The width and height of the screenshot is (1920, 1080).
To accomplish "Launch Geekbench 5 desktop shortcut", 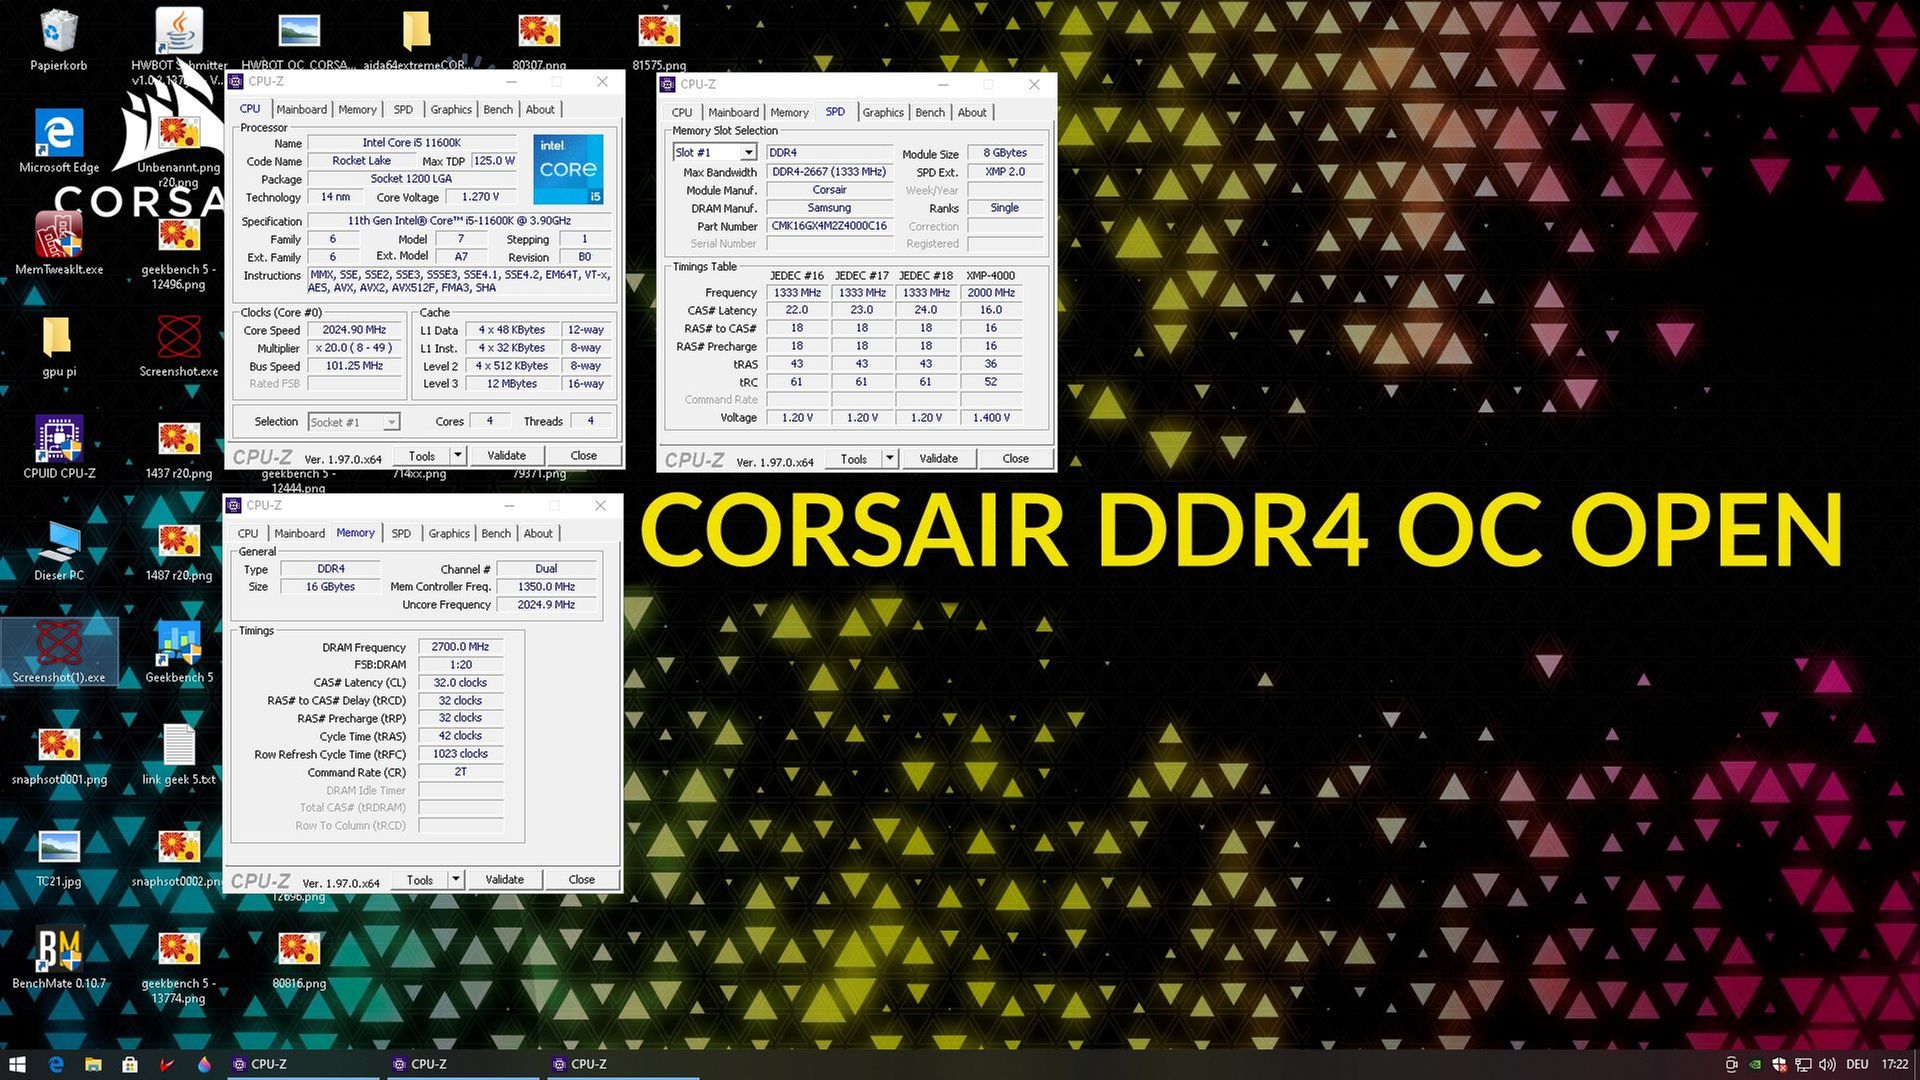I will point(179,652).
